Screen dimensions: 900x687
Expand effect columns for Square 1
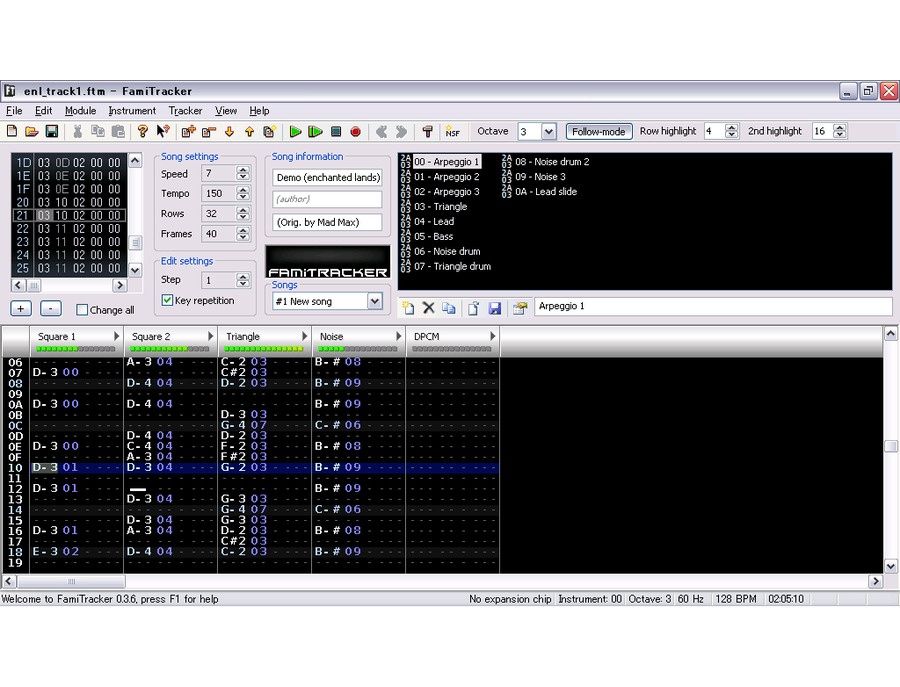pyautogui.click(x=117, y=336)
